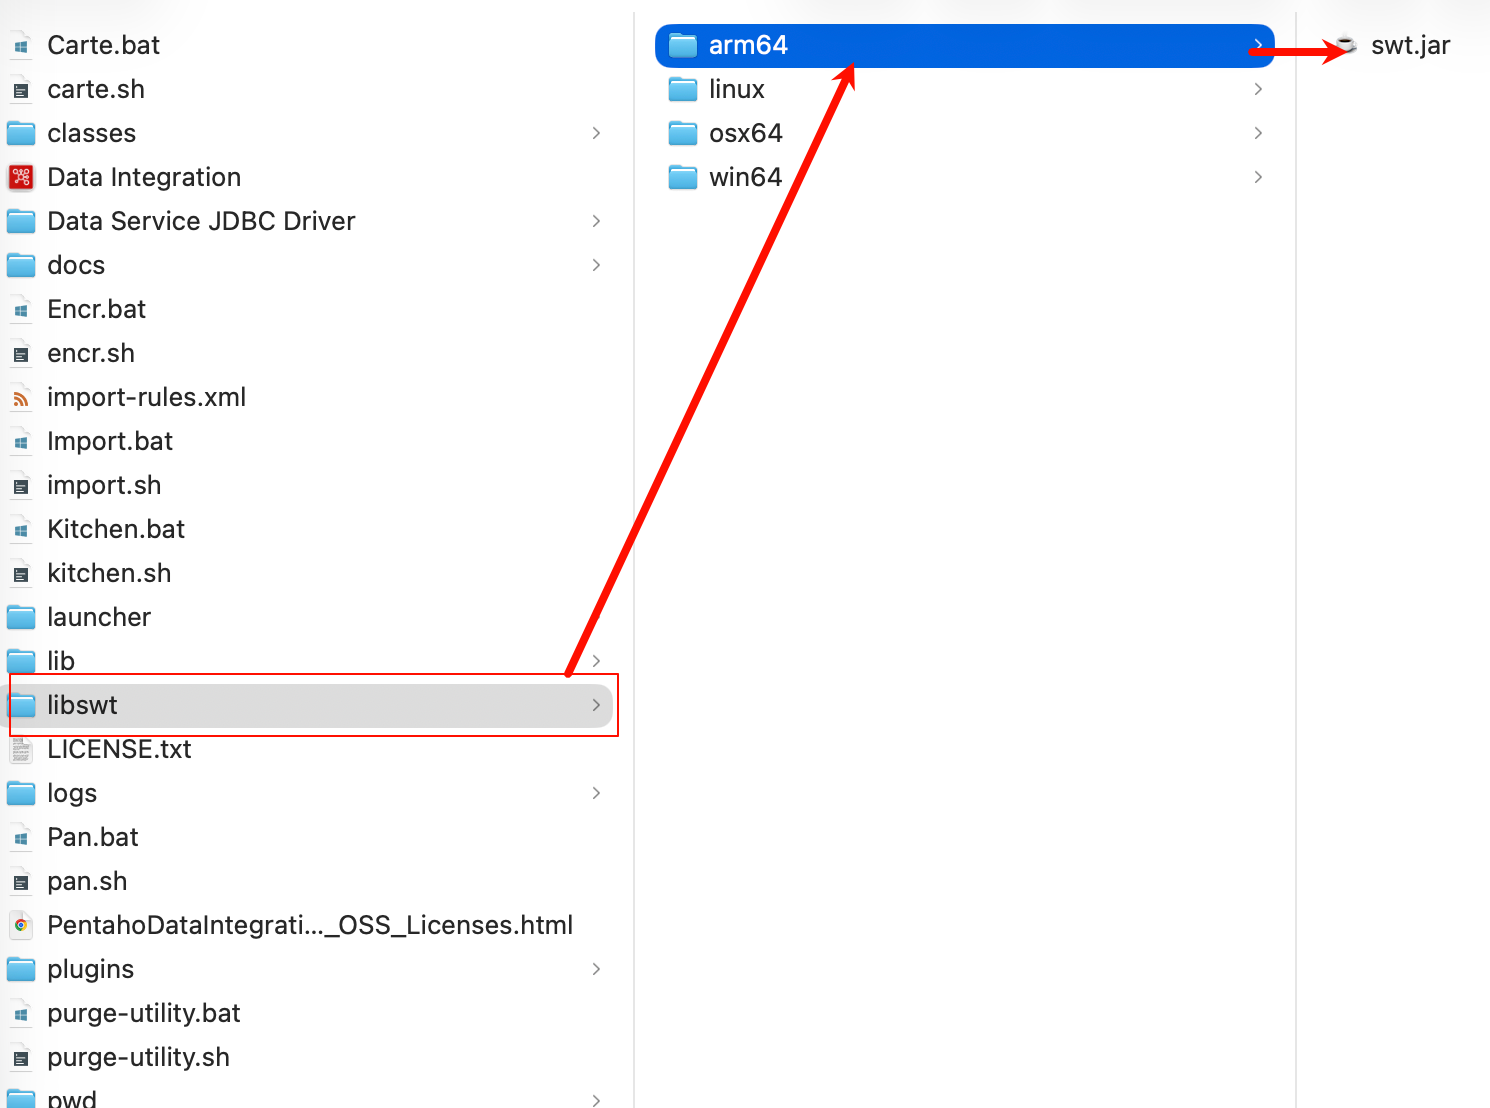Click the Data Integration app icon
This screenshot has height=1108, width=1490.
point(21,177)
